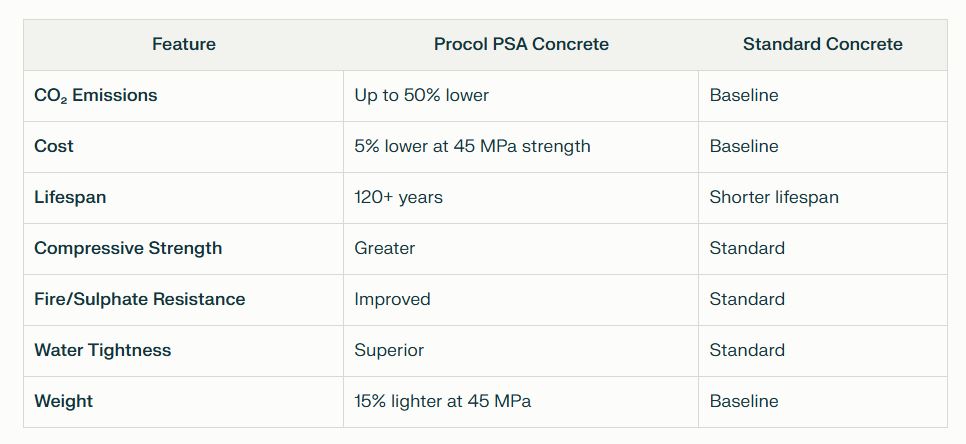Click the 'Superior' cell
Viewport: 966px width, 444px height.
pos(389,350)
